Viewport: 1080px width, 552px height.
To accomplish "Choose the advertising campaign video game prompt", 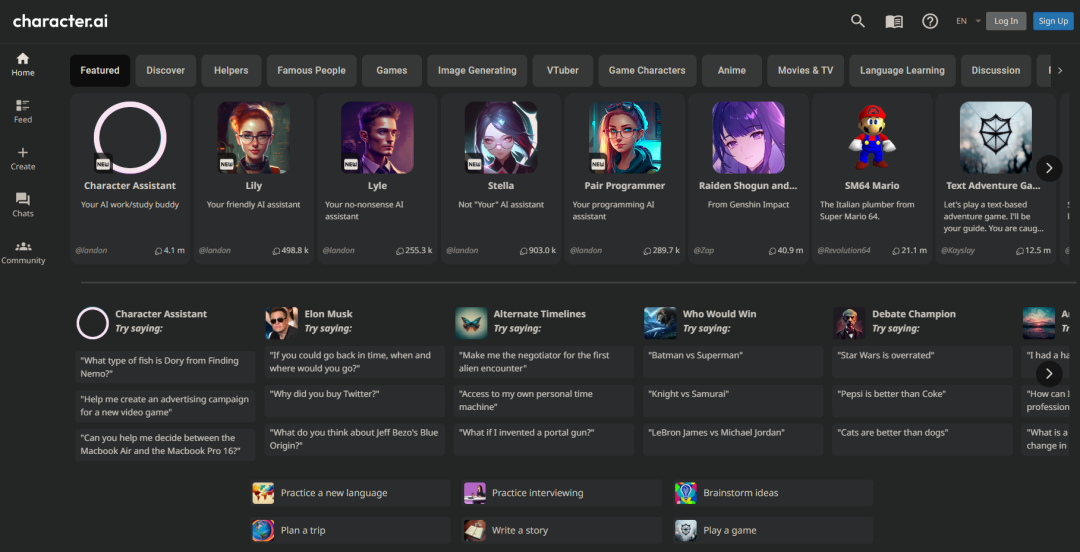I will [165, 406].
